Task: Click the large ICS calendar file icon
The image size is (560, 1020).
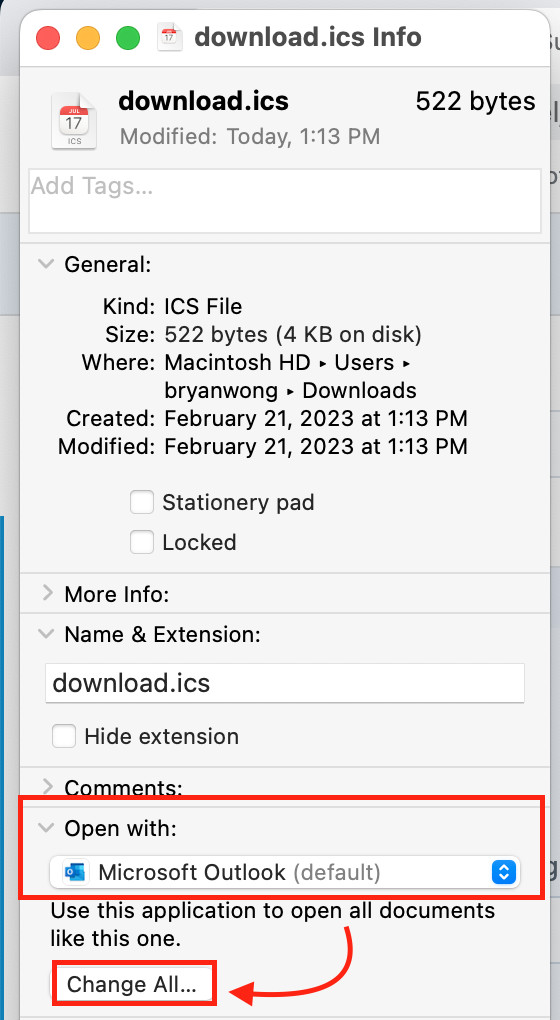Action: click(x=74, y=121)
